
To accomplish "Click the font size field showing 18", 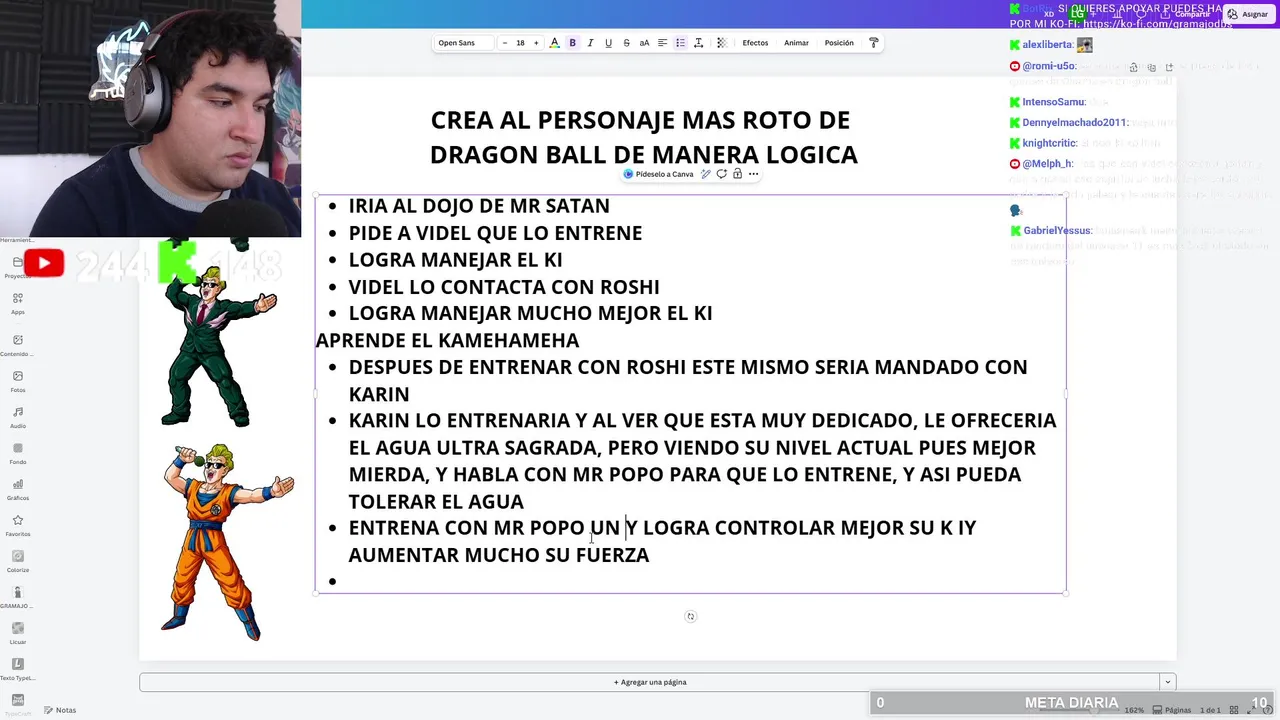I will point(520,43).
